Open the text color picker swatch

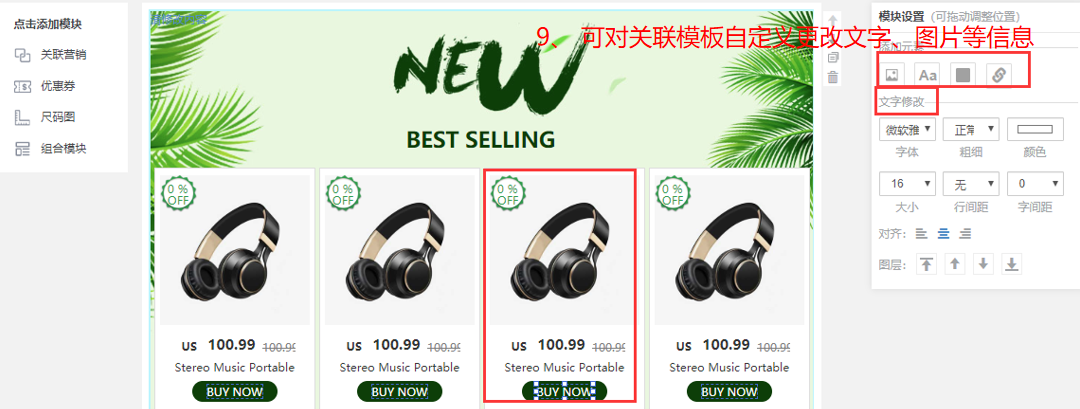click(1035, 129)
